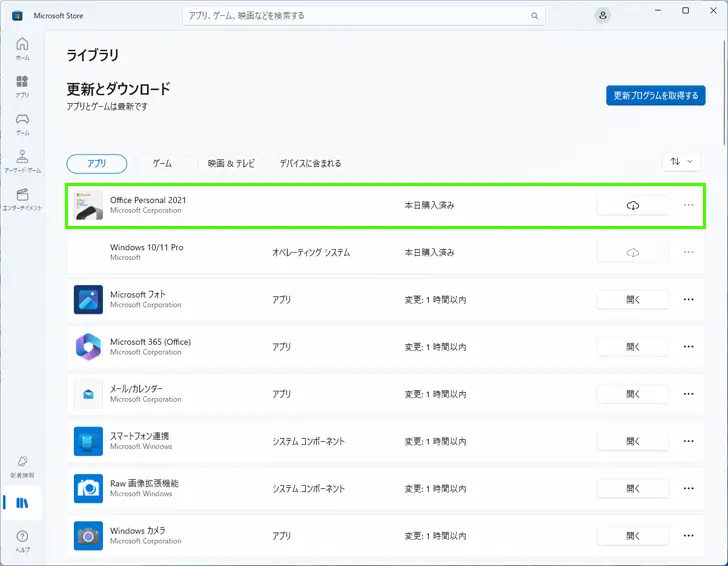Open more options for Raw 画像拡張機能
The image size is (728, 566).
tap(689, 488)
